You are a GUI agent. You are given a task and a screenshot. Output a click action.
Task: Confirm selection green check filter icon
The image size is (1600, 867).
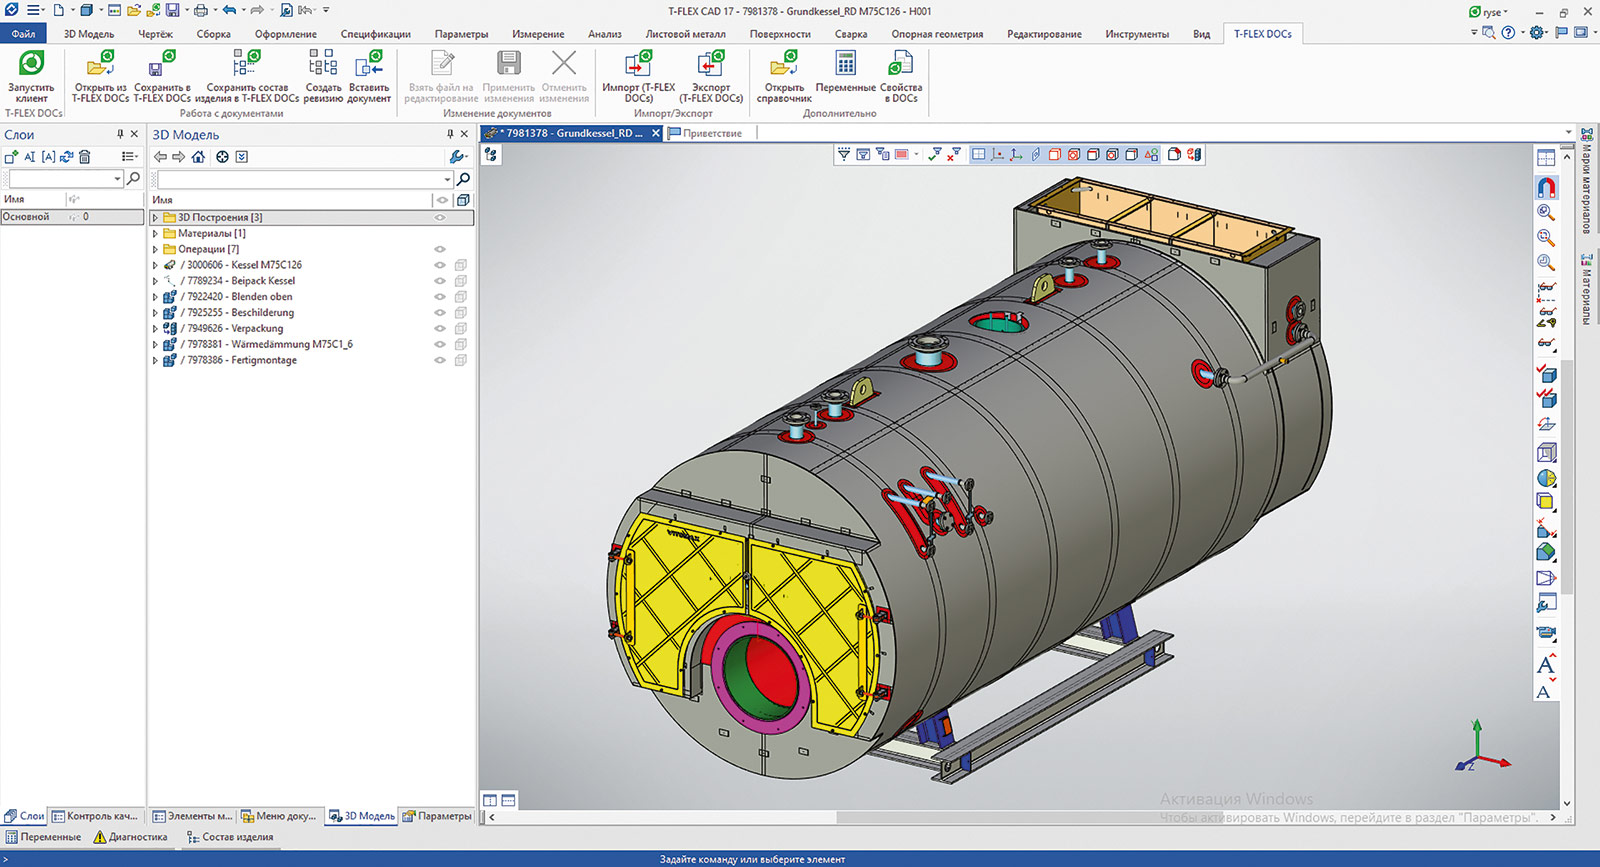pyautogui.click(x=934, y=155)
